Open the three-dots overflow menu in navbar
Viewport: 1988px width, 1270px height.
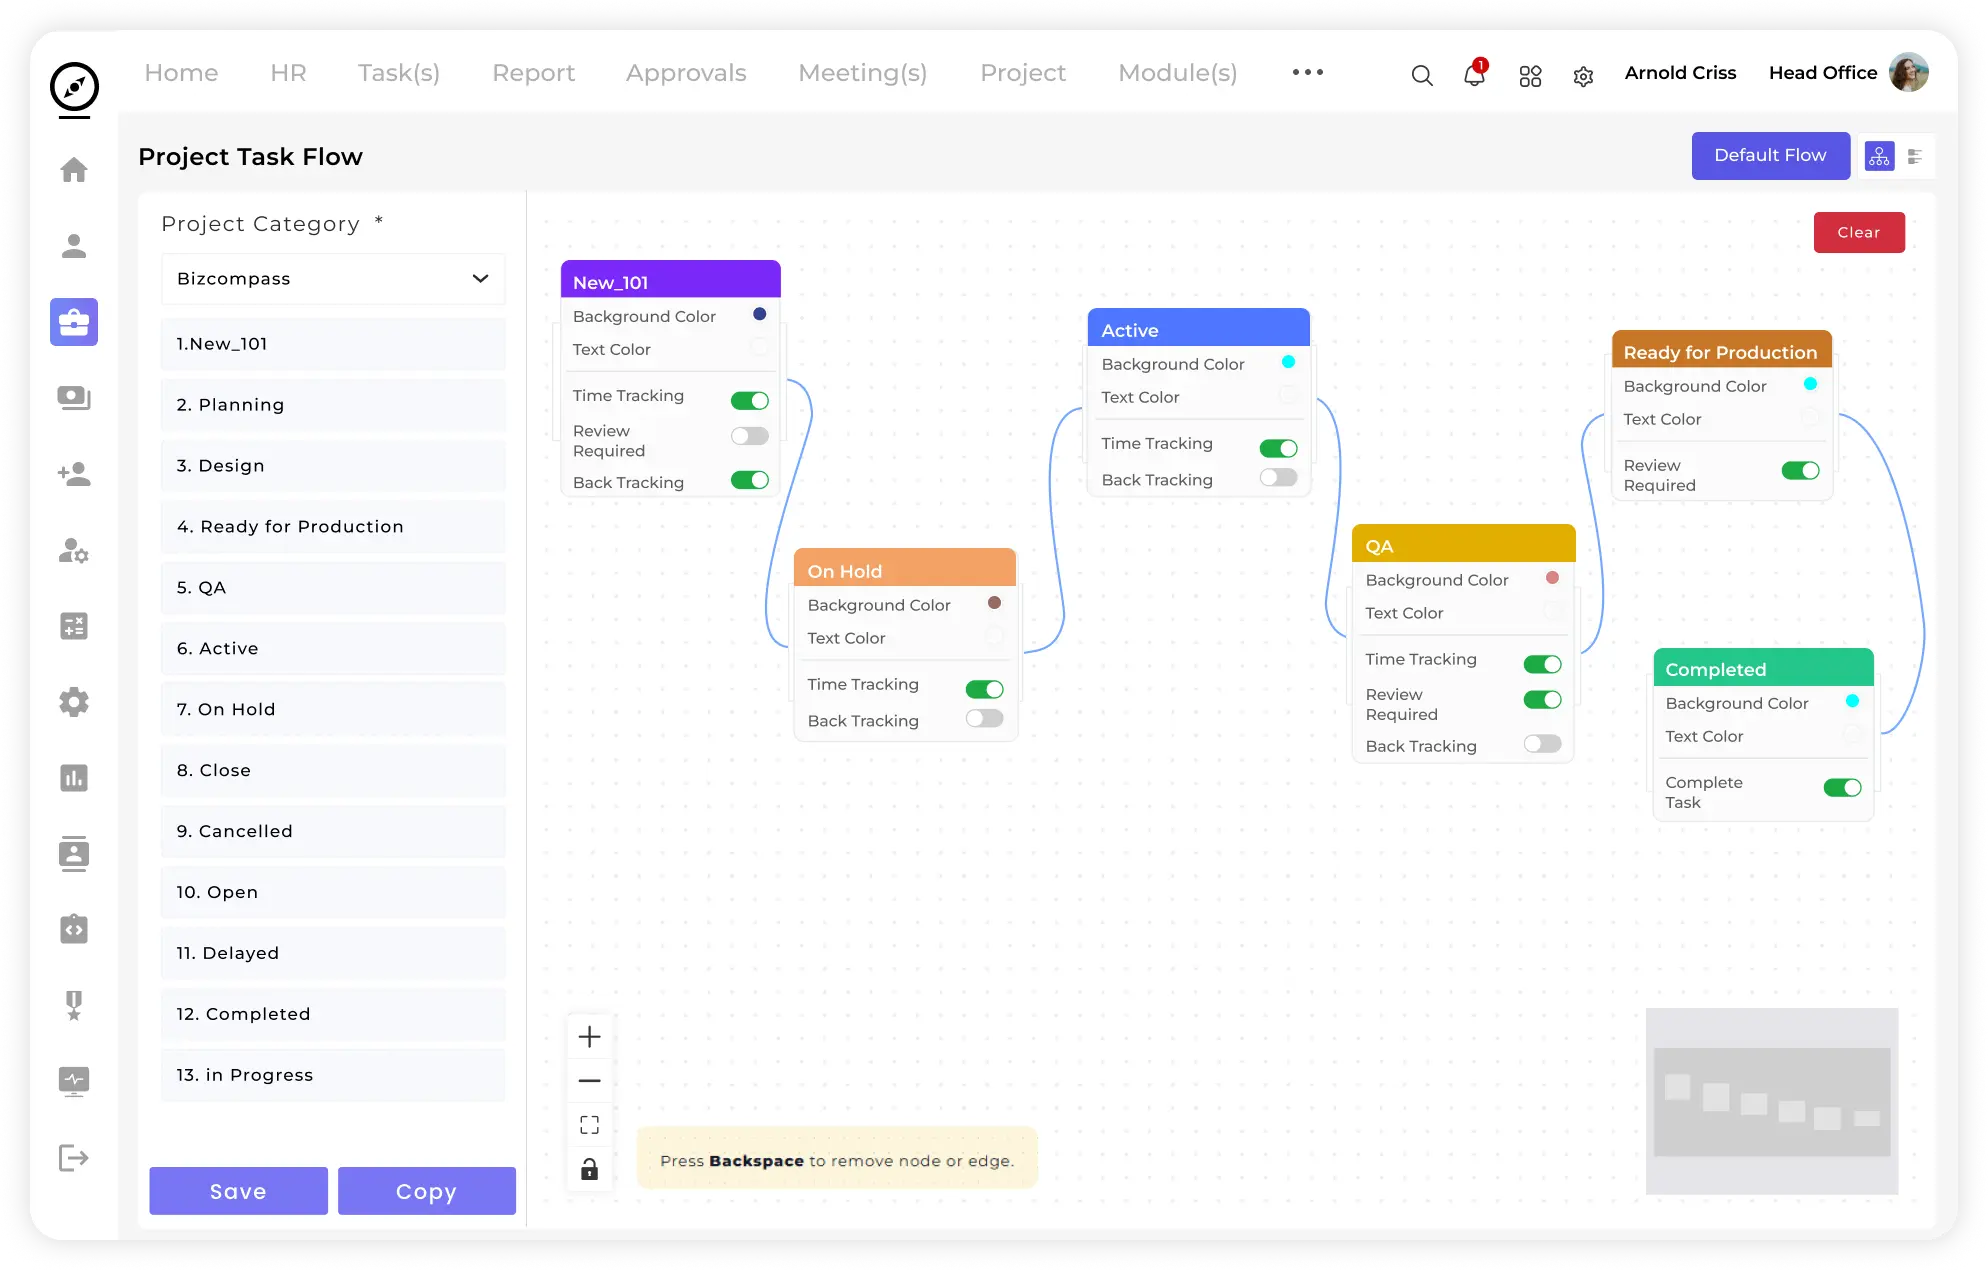pyautogui.click(x=1307, y=72)
